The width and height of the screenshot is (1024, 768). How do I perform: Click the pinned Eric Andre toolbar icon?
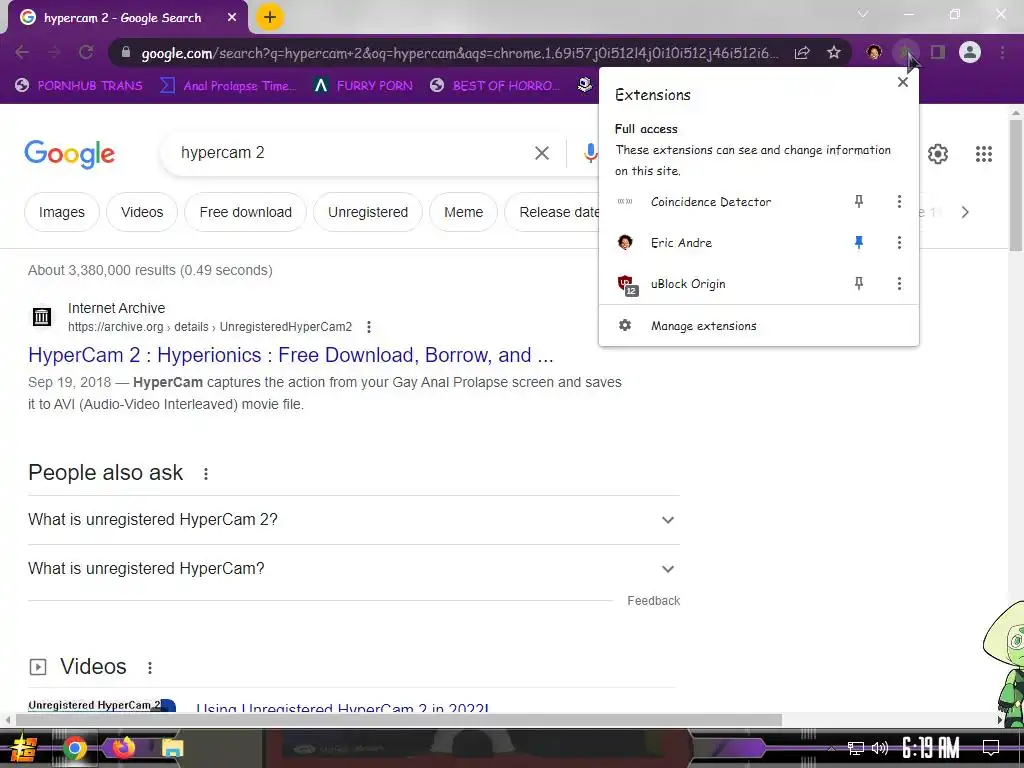(874, 52)
